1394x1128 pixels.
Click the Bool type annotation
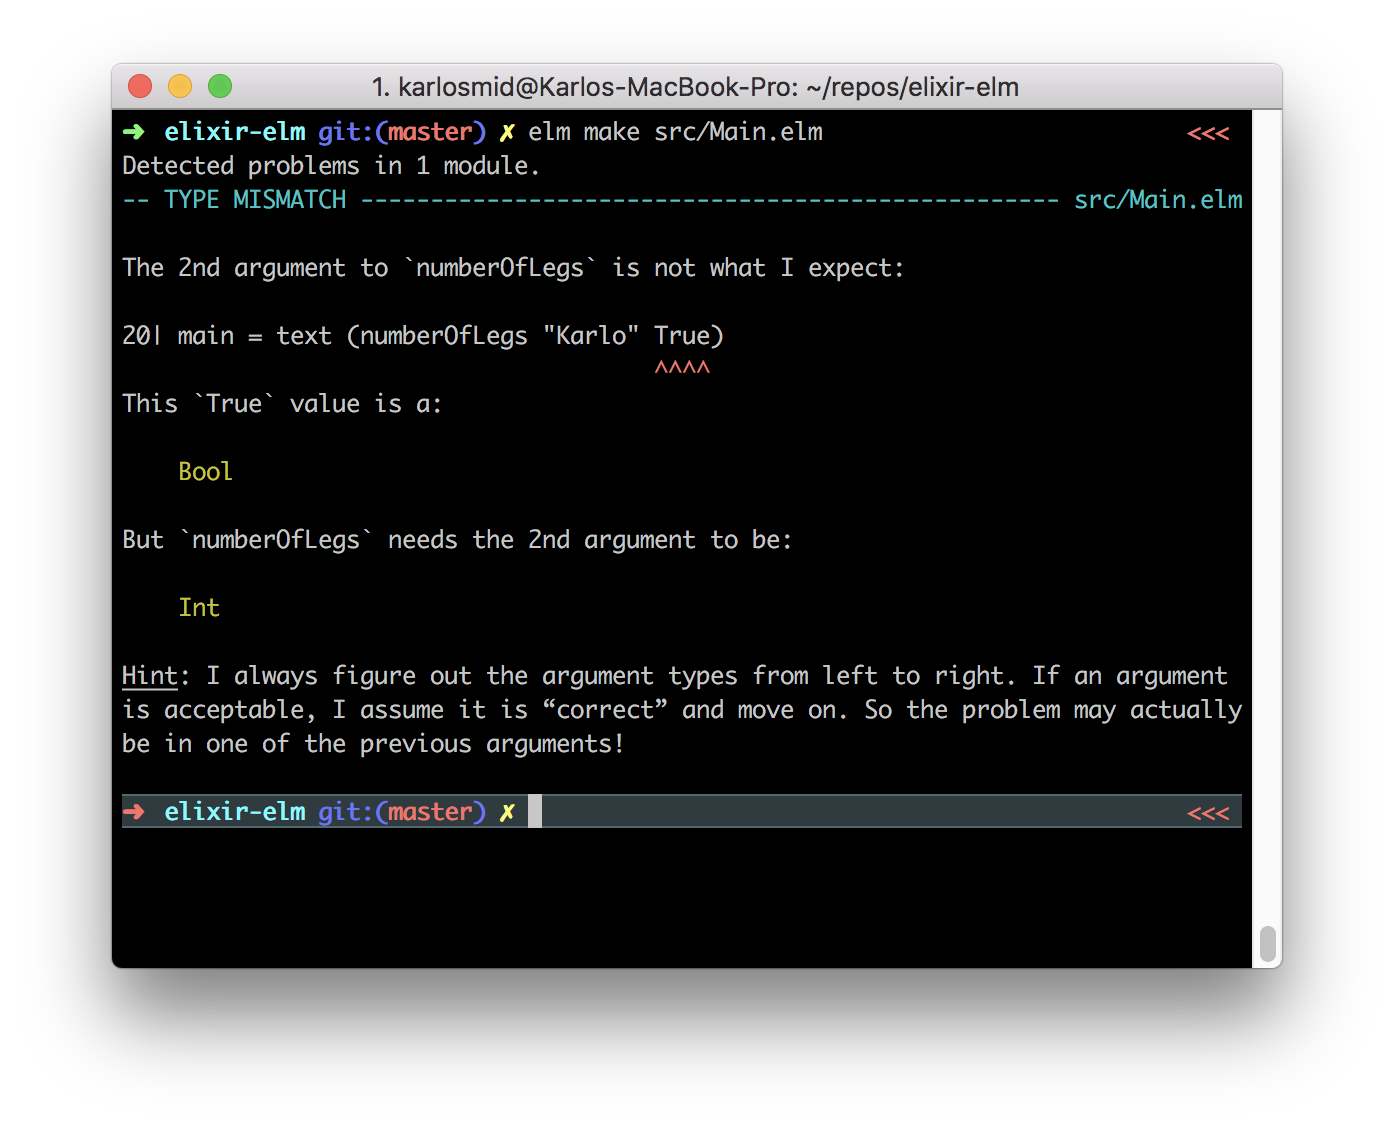pyautogui.click(x=205, y=471)
